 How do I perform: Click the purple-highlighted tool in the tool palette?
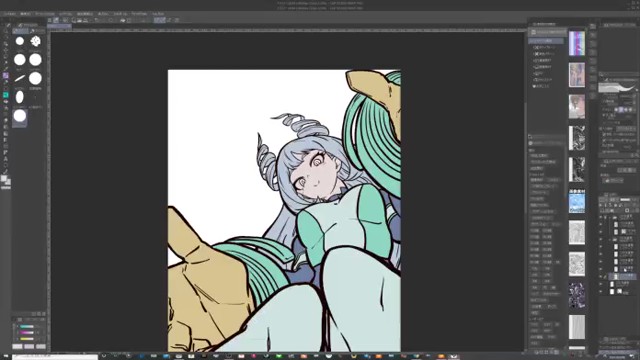tap(5, 76)
